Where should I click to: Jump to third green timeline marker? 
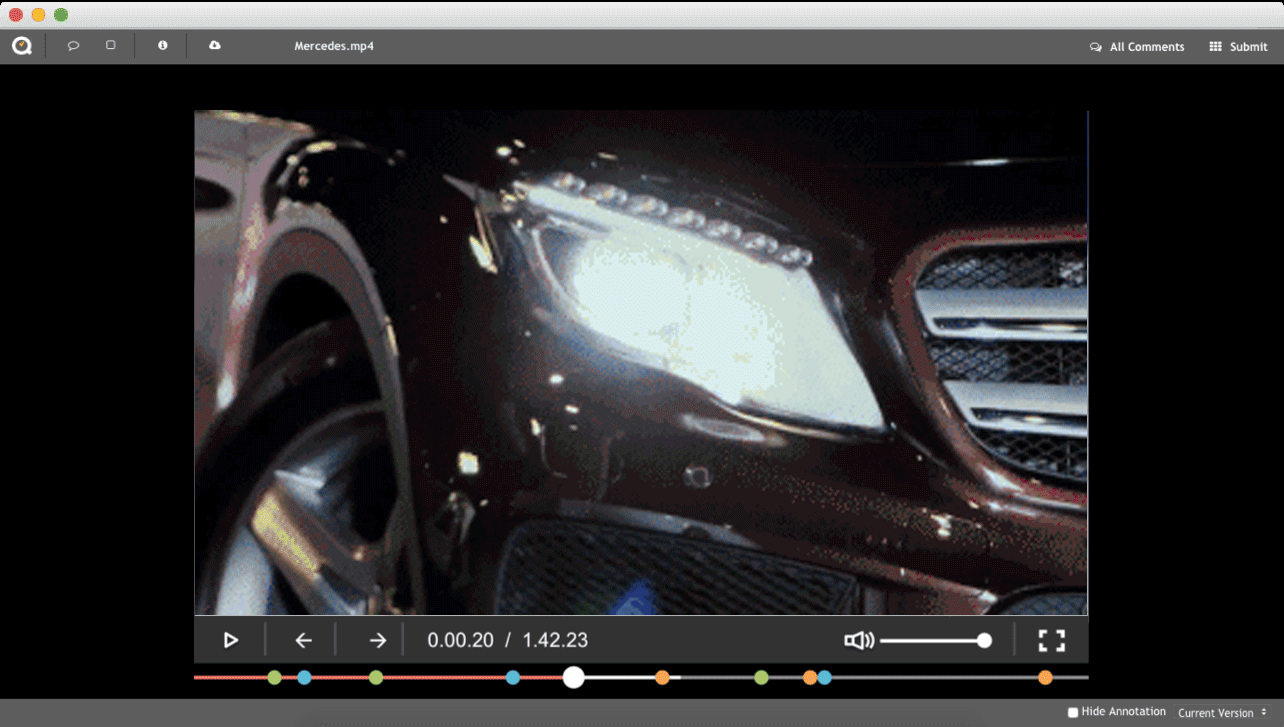point(761,677)
